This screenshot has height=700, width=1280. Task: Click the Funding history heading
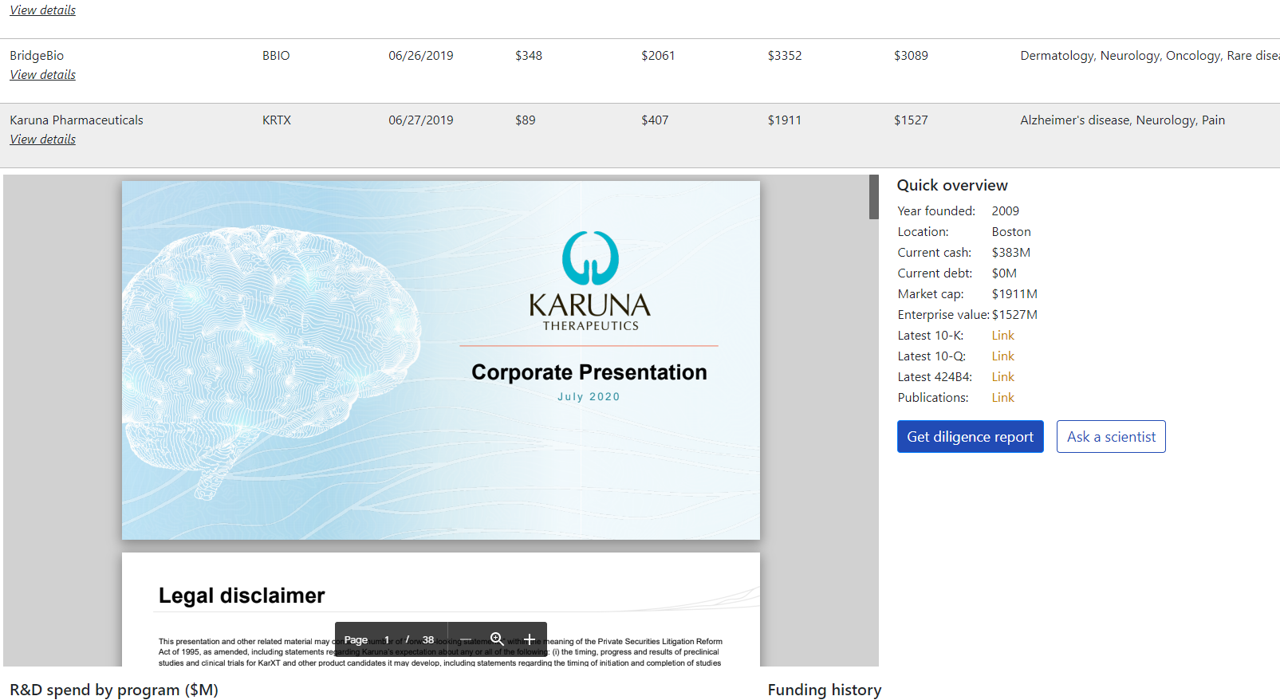coord(825,689)
